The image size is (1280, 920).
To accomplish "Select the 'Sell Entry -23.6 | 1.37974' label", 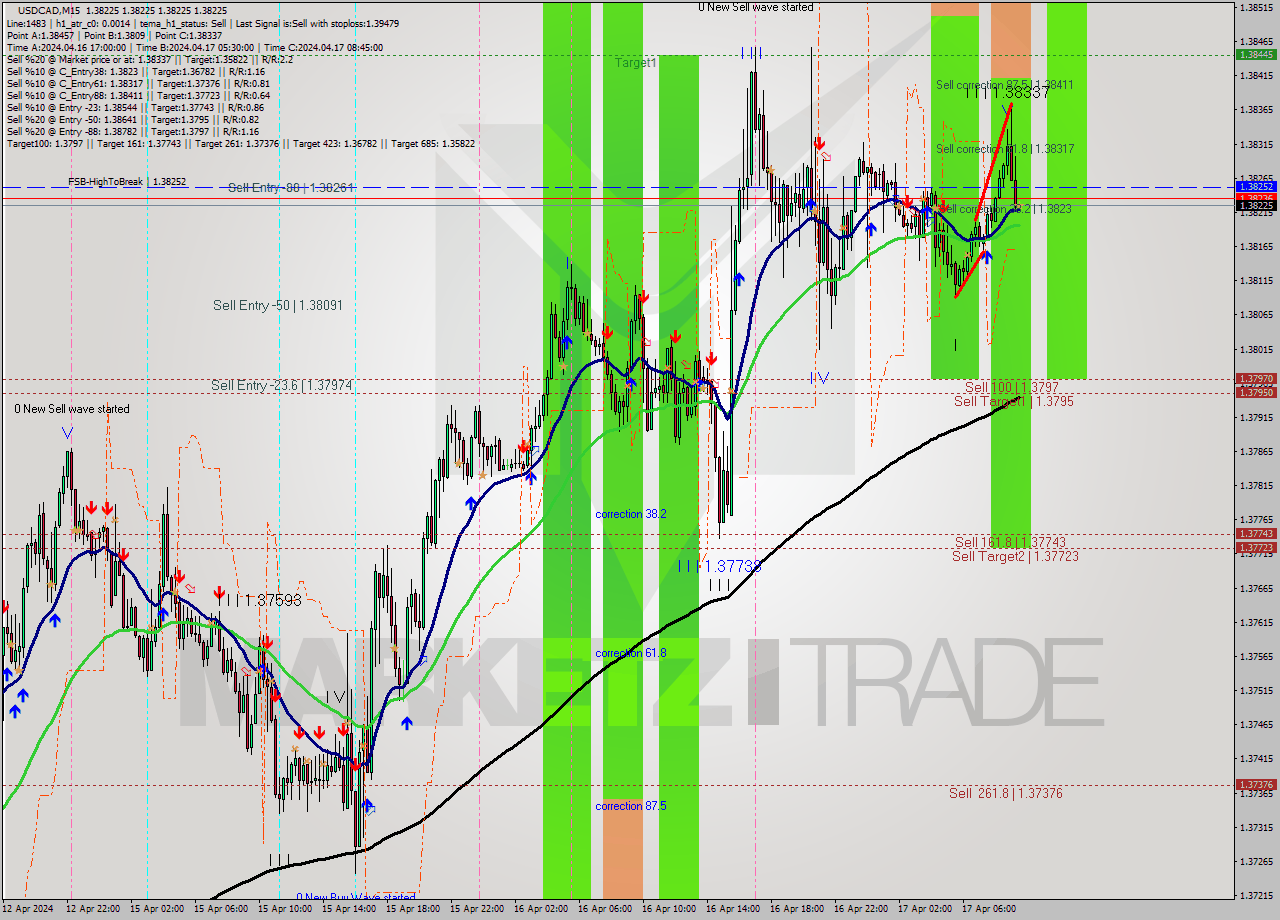I will 282,385.
